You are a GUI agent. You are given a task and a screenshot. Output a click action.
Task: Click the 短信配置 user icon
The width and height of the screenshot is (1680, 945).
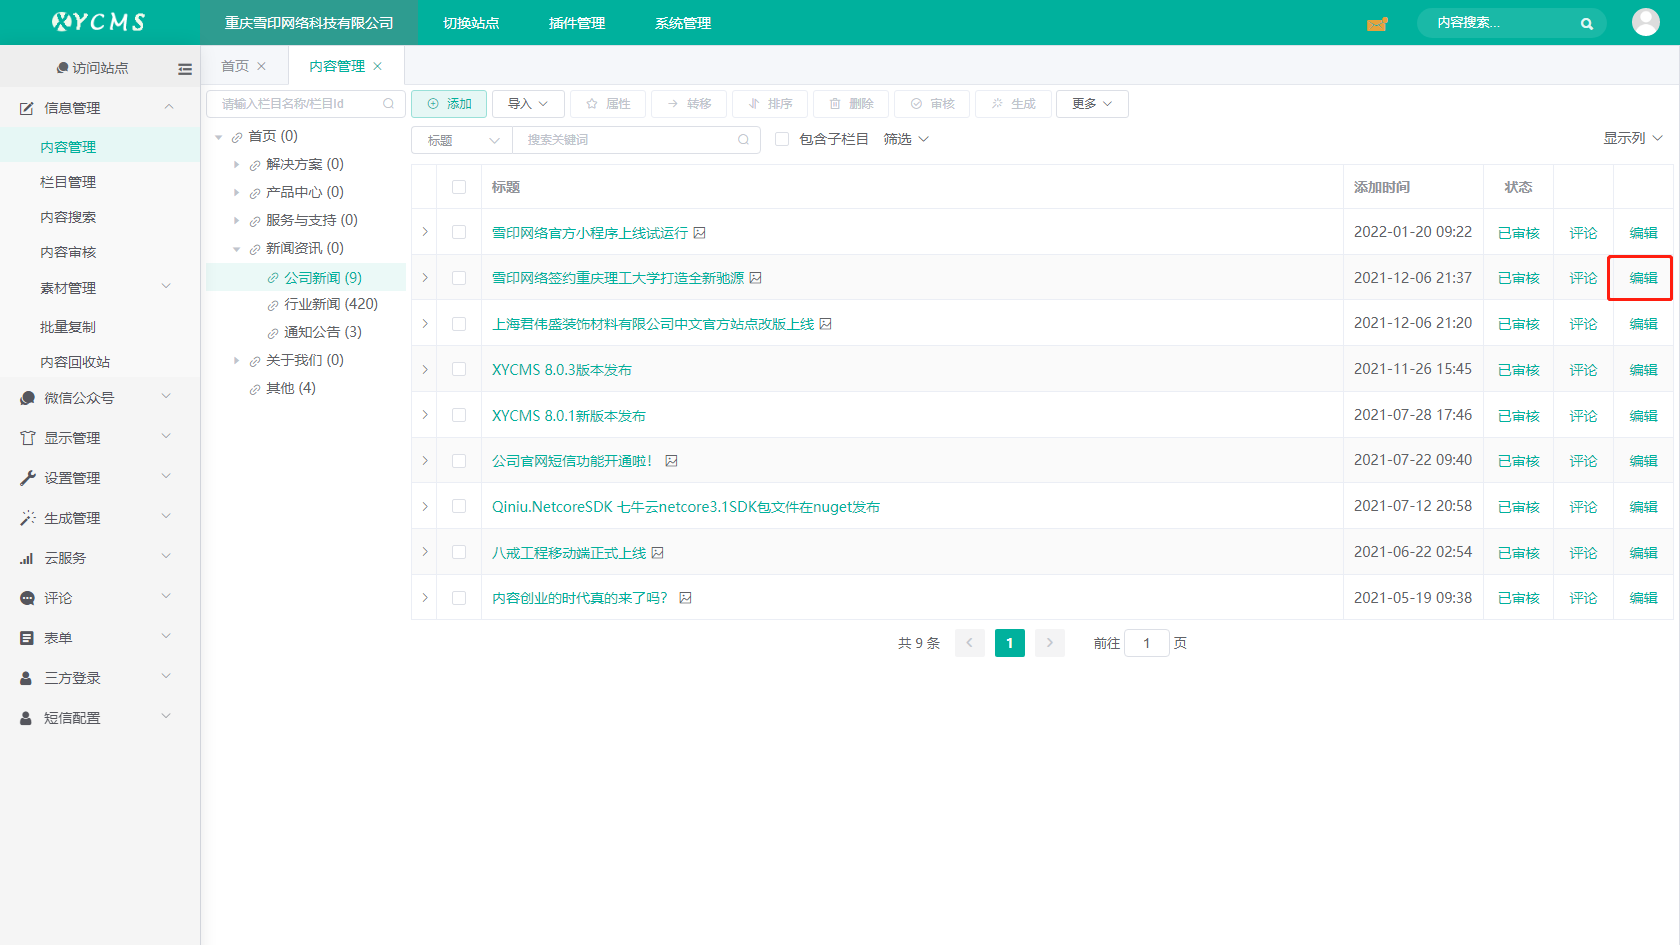pyautogui.click(x=27, y=718)
